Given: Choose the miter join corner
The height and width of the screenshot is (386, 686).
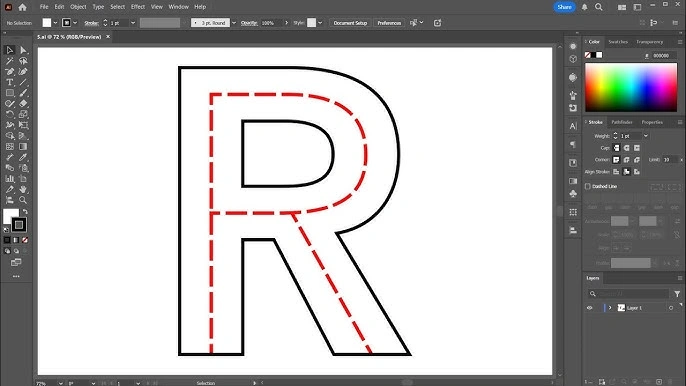Looking at the screenshot, I should point(616,160).
